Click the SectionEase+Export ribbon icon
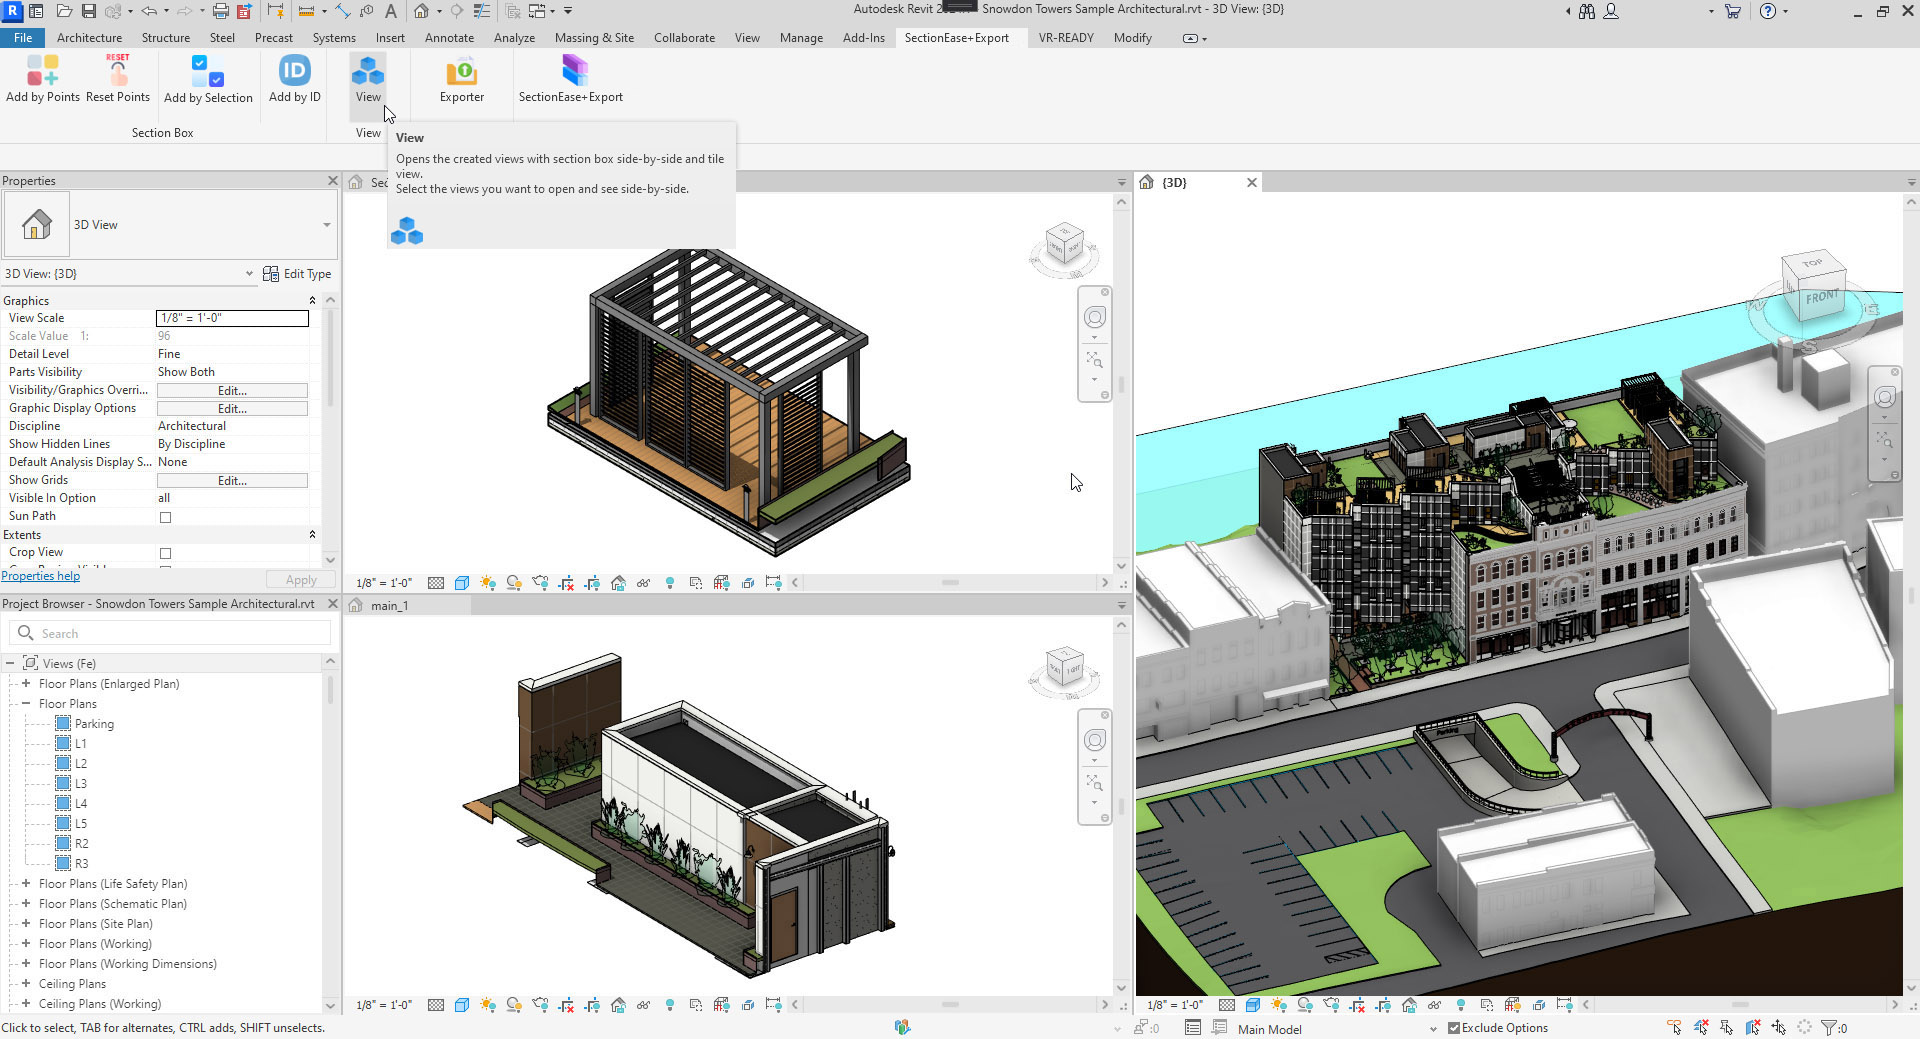Image resolution: width=1920 pixels, height=1039 pixels. pos(570,78)
